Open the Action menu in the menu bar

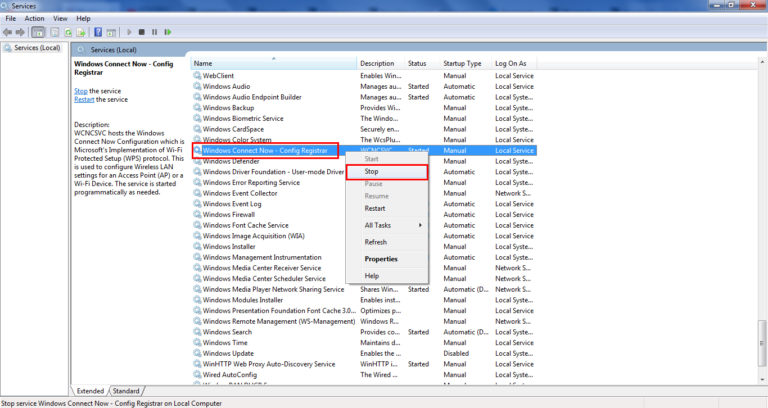click(x=35, y=18)
